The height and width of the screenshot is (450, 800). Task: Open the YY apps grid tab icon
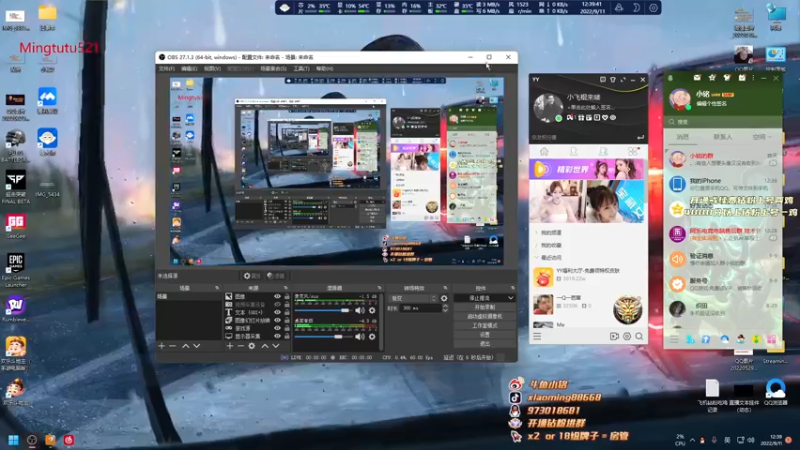633,152
